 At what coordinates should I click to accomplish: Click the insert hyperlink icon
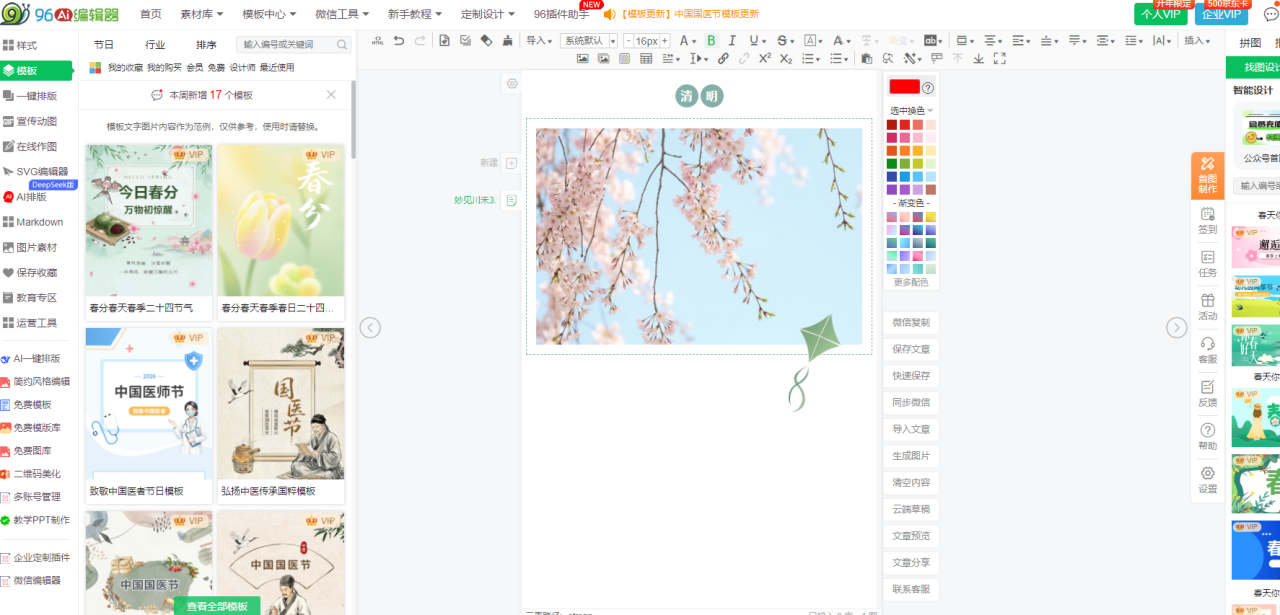tap(723, 59)
